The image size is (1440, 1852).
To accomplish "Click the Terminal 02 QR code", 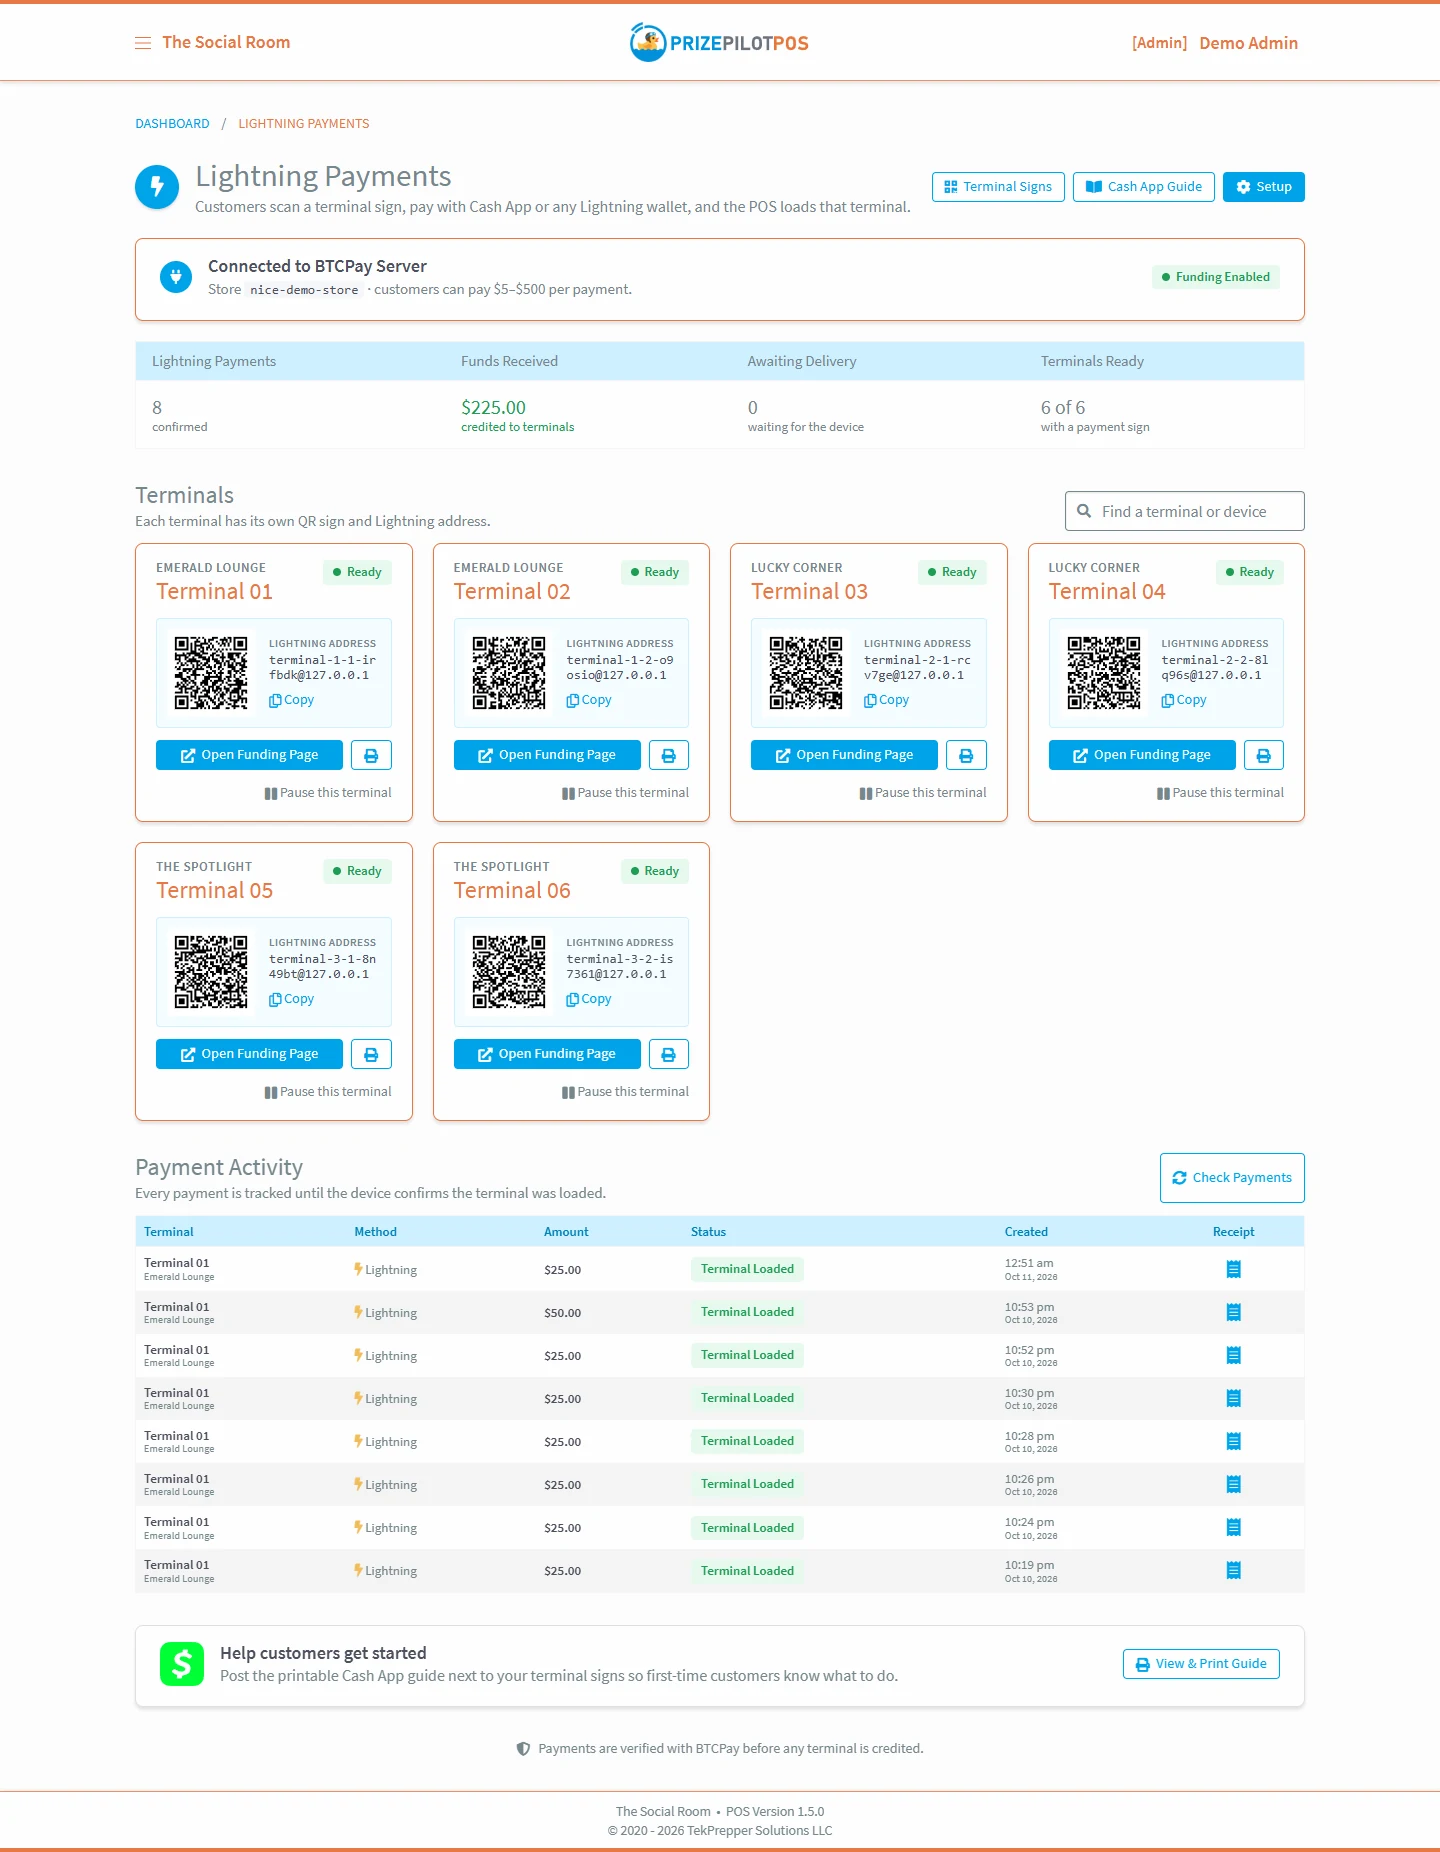I will pyautogui.click(x=509, y=673).
